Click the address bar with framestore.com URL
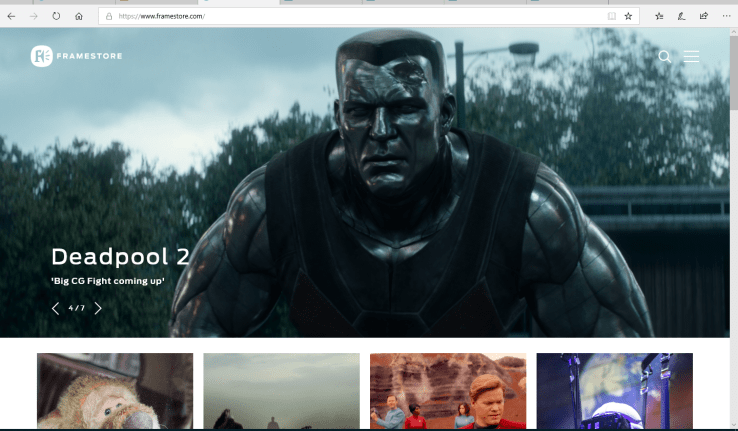 350,16
